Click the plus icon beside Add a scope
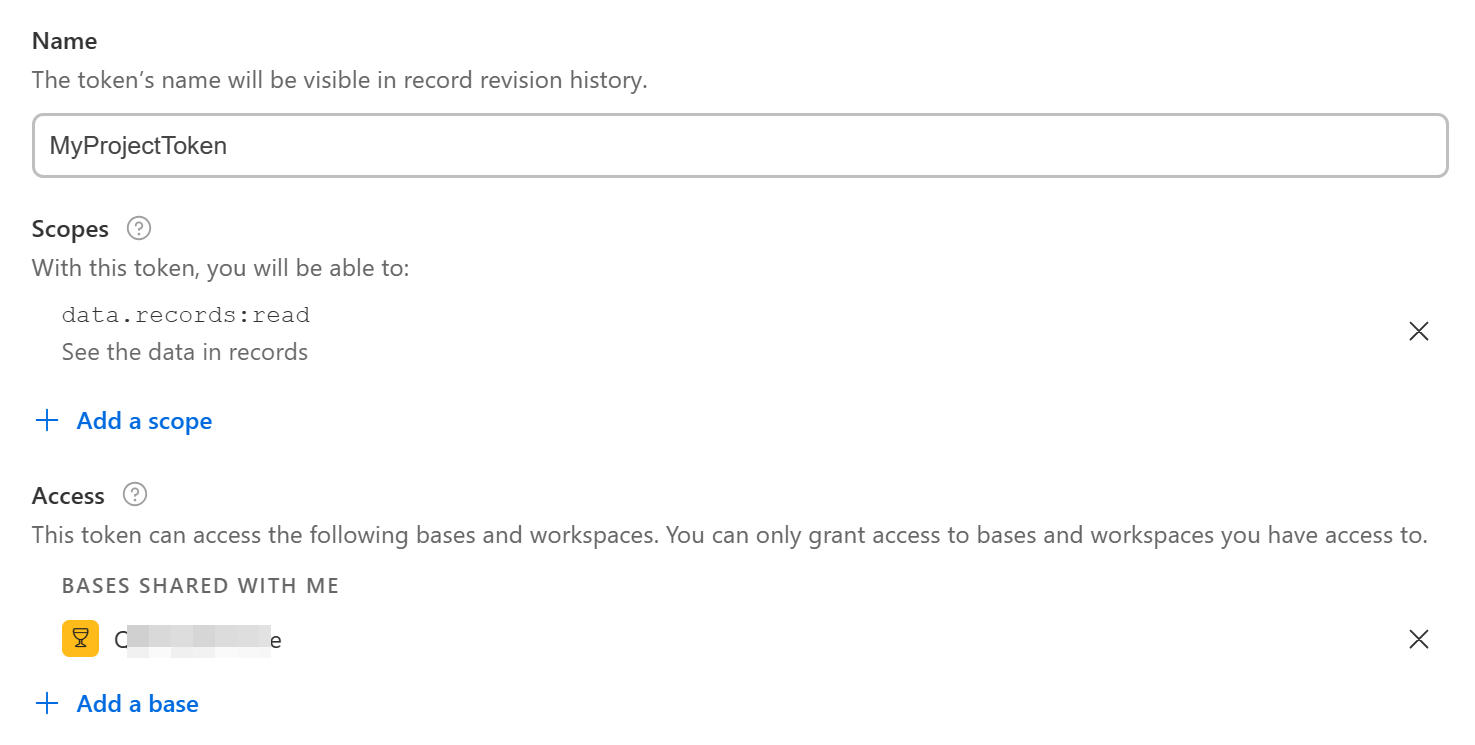This screenshot has width=1475, height=745. (47, 421)
